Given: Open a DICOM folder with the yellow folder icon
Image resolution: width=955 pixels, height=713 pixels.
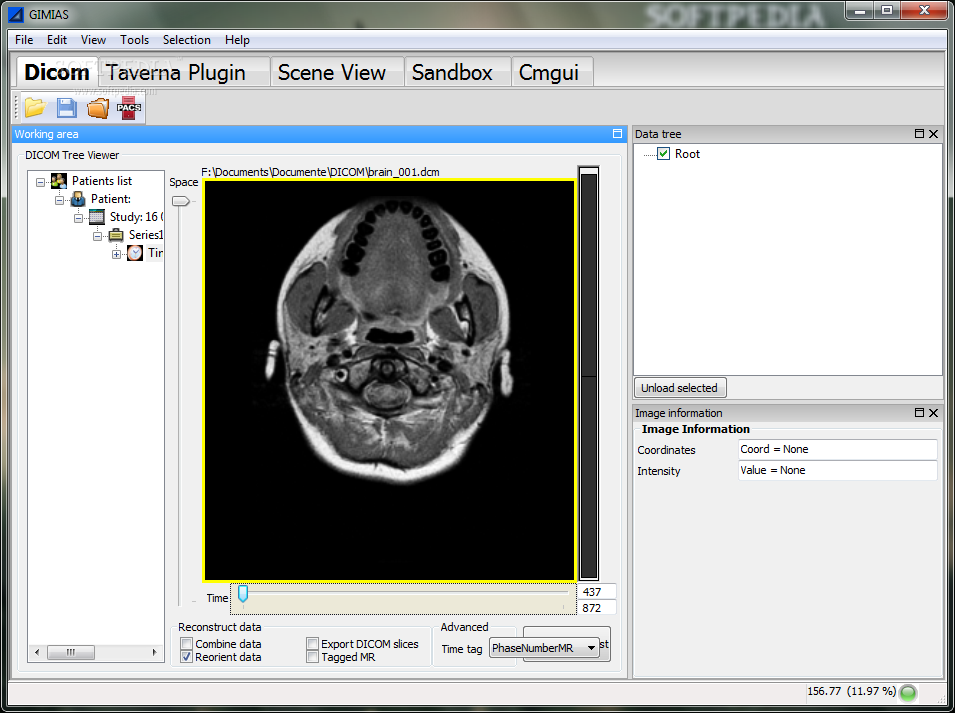Looking at the screenshot, I should 35,108.
